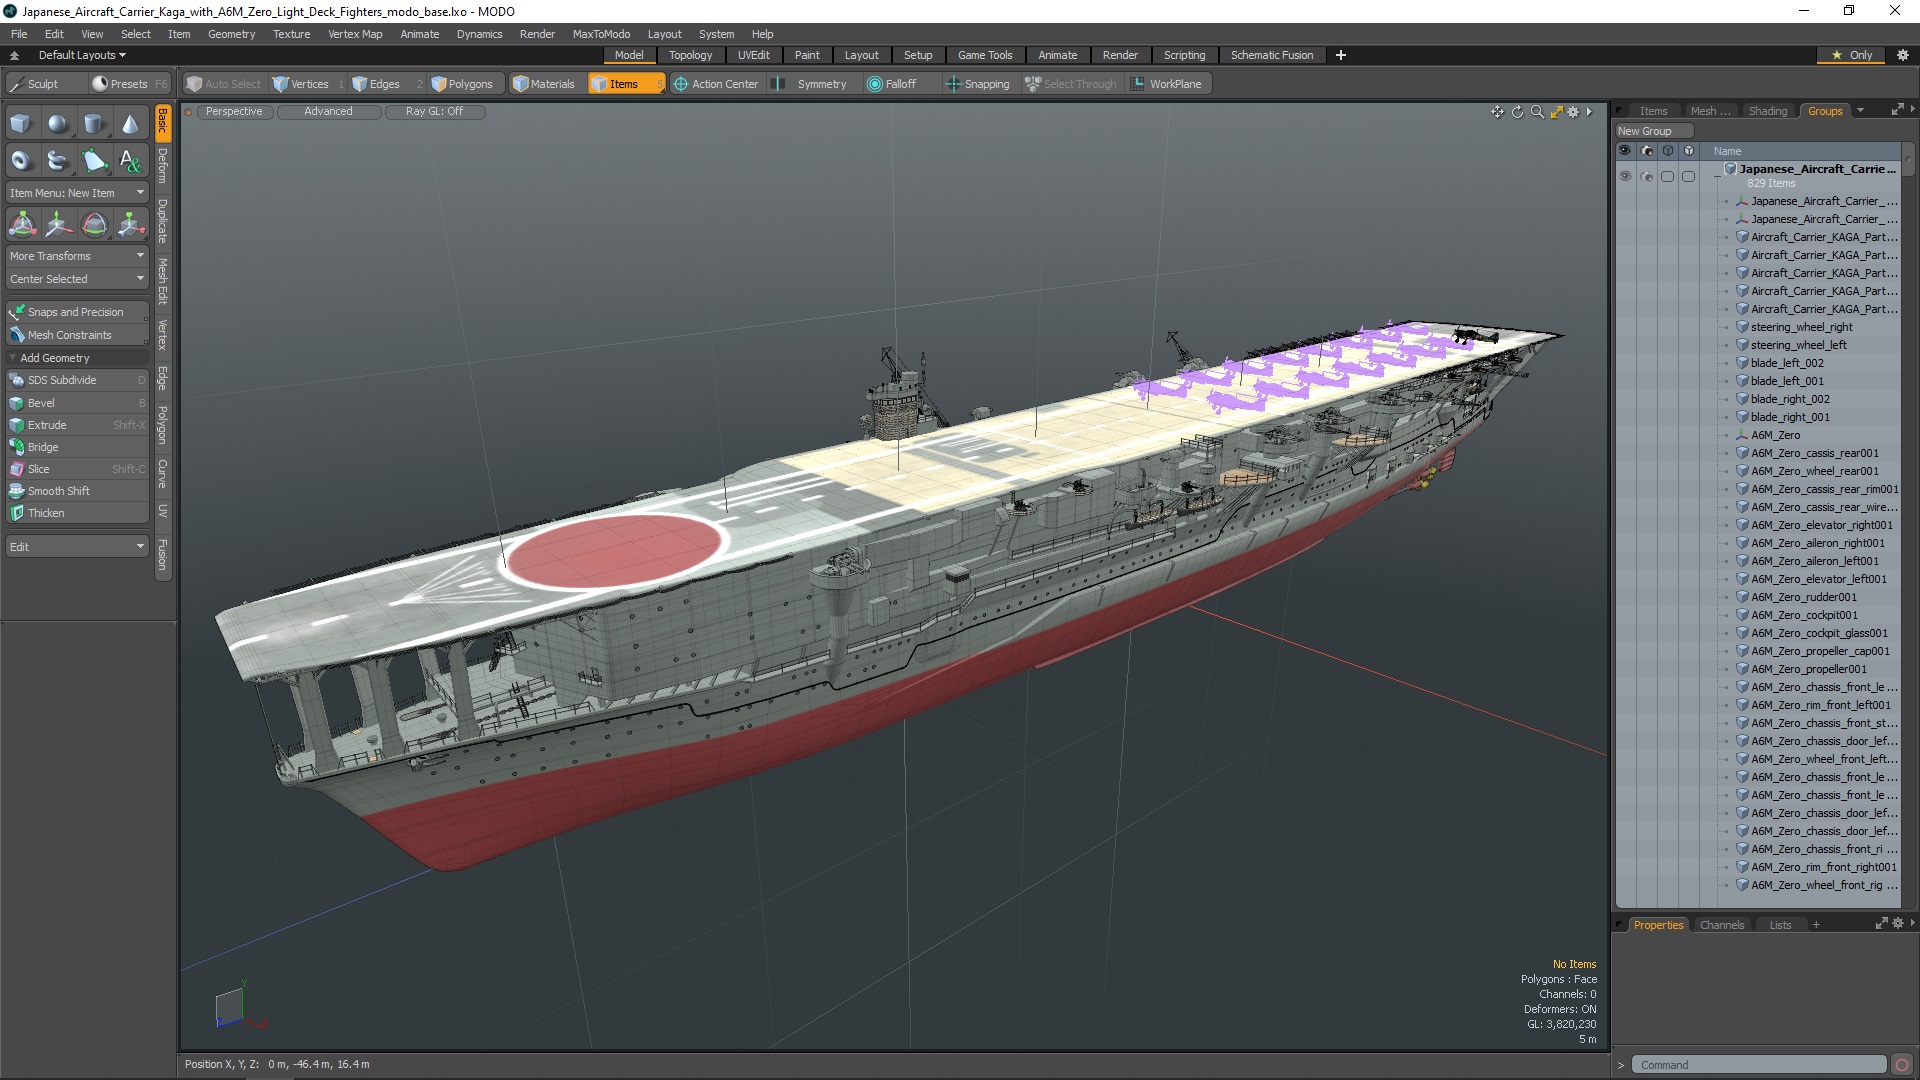
Task: Switch to the UVEdit tab
Action: coord(754,54)
